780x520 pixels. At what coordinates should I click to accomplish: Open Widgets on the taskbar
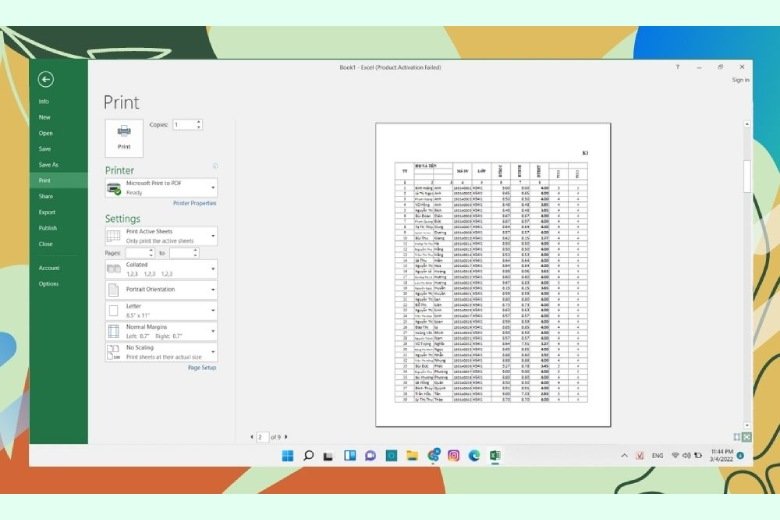point(350,456)
